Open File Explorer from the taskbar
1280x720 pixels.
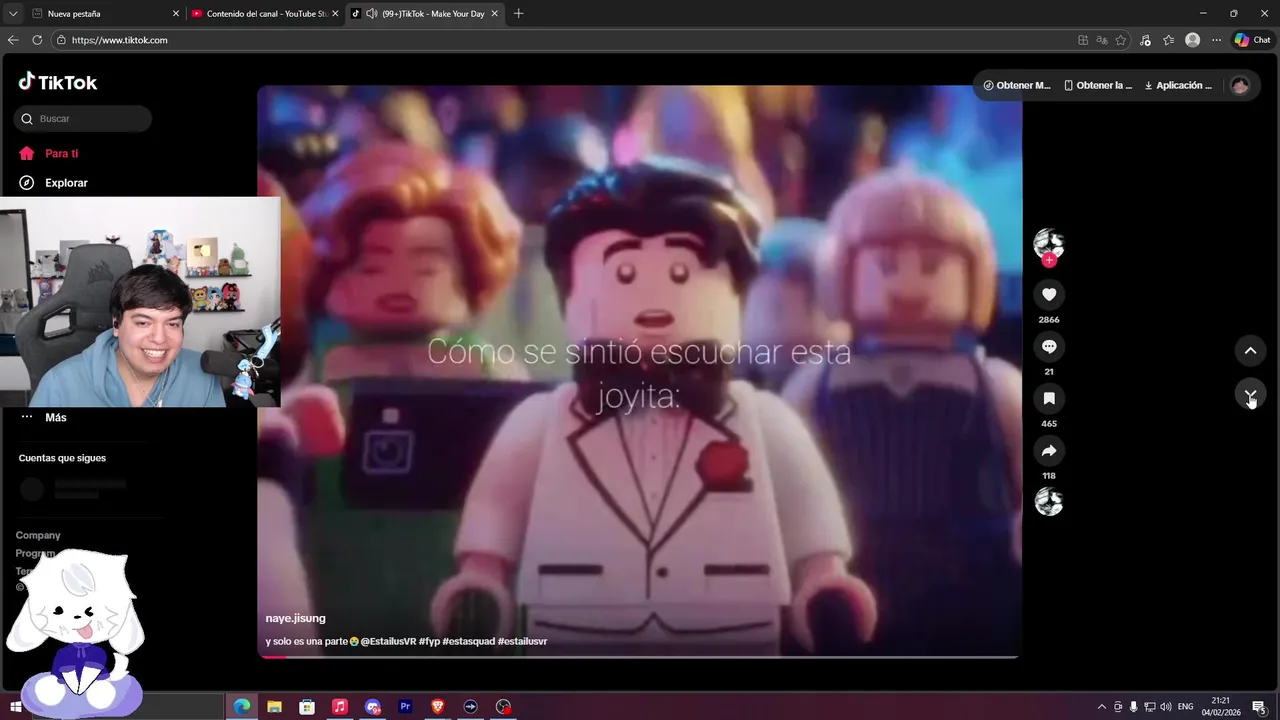coord(274,707)
